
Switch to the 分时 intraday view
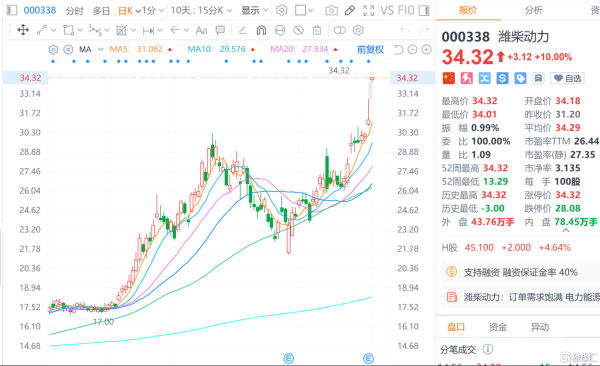coord(74,11)
